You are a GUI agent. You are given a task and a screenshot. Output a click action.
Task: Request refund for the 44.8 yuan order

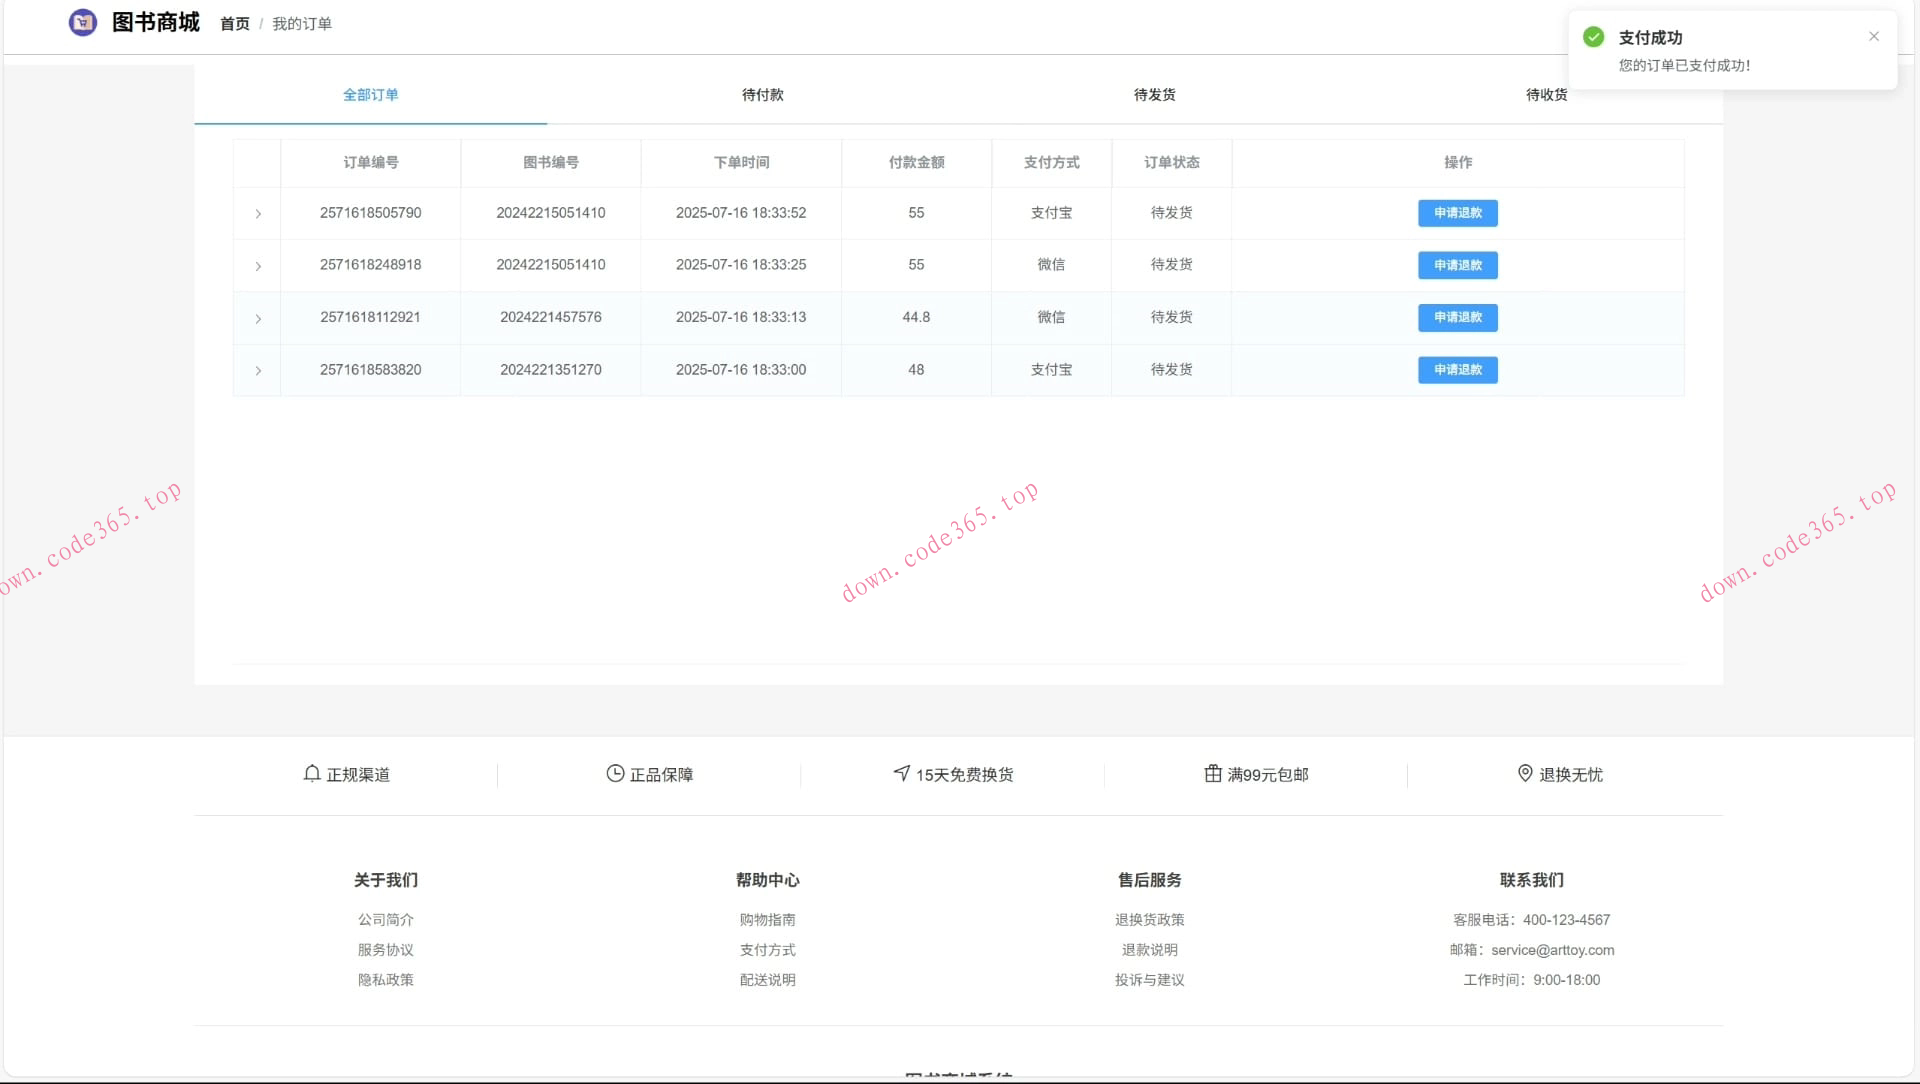1457,318
